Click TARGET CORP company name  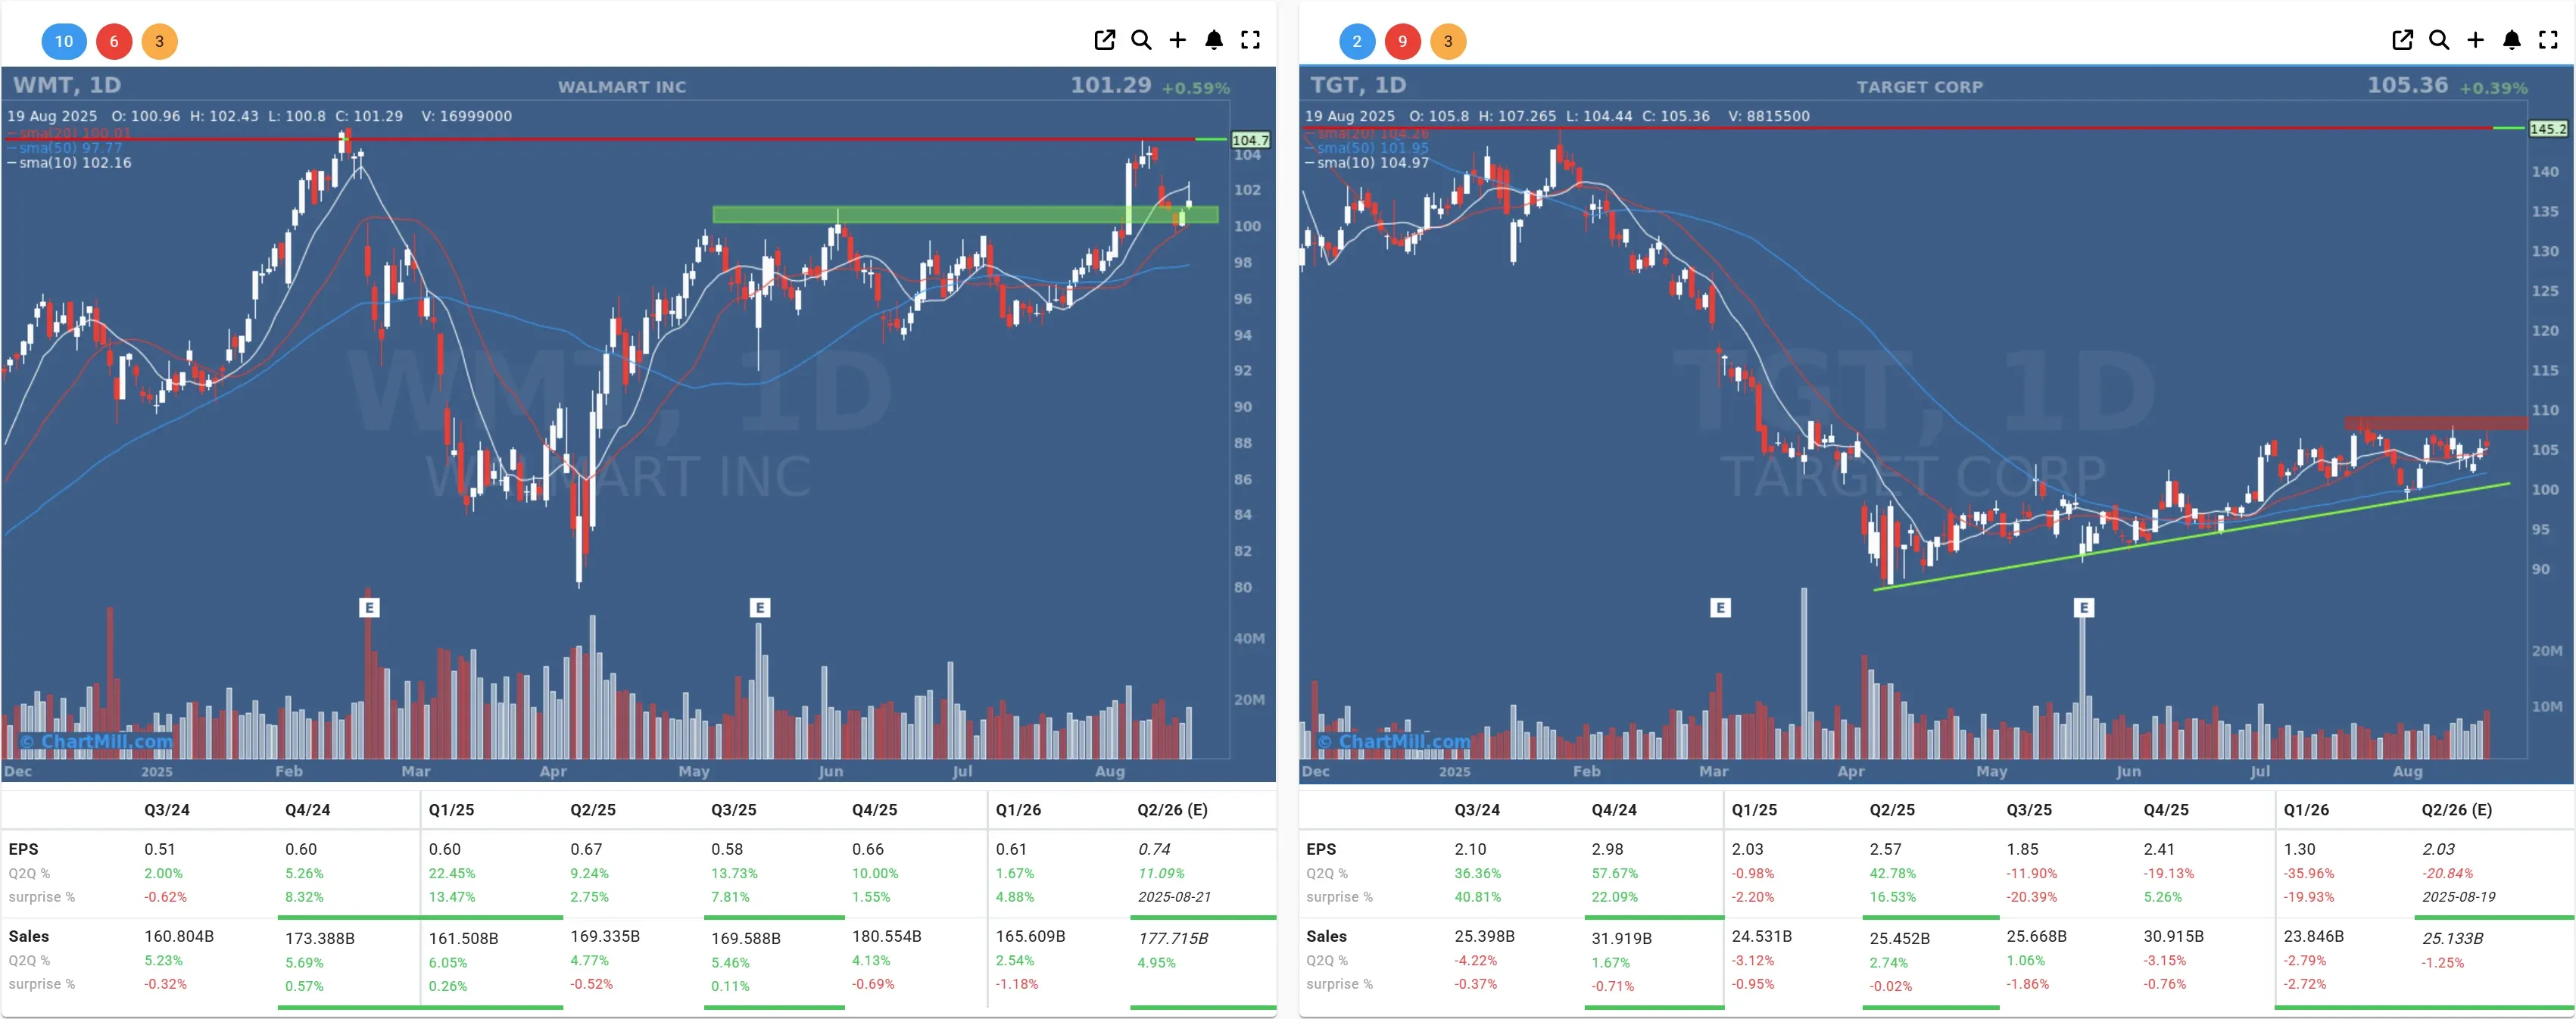point(1919,87)
